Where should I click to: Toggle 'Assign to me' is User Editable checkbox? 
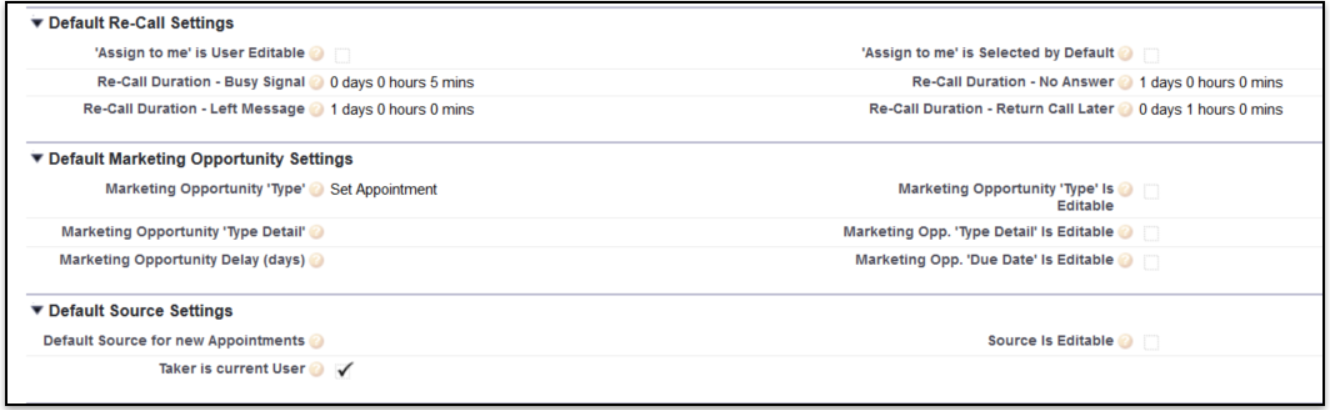tap(342, 54)
